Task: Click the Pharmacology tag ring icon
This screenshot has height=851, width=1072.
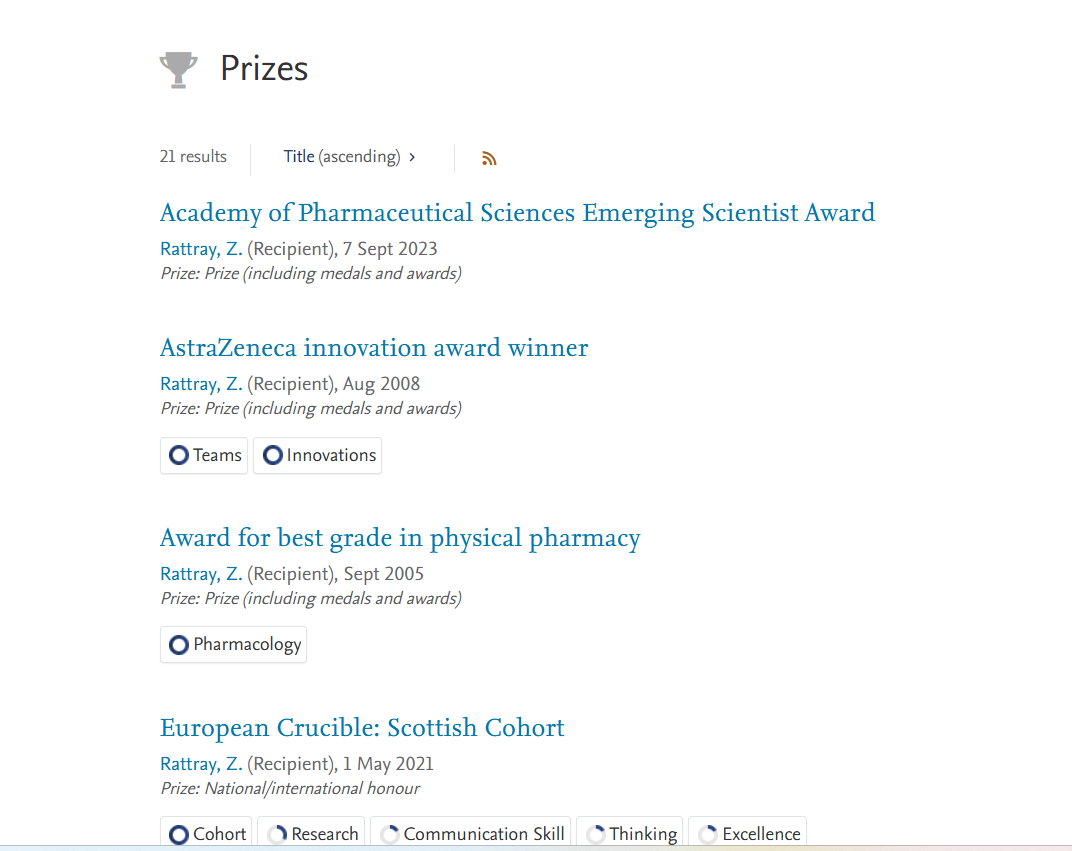Action: [179, 645]
